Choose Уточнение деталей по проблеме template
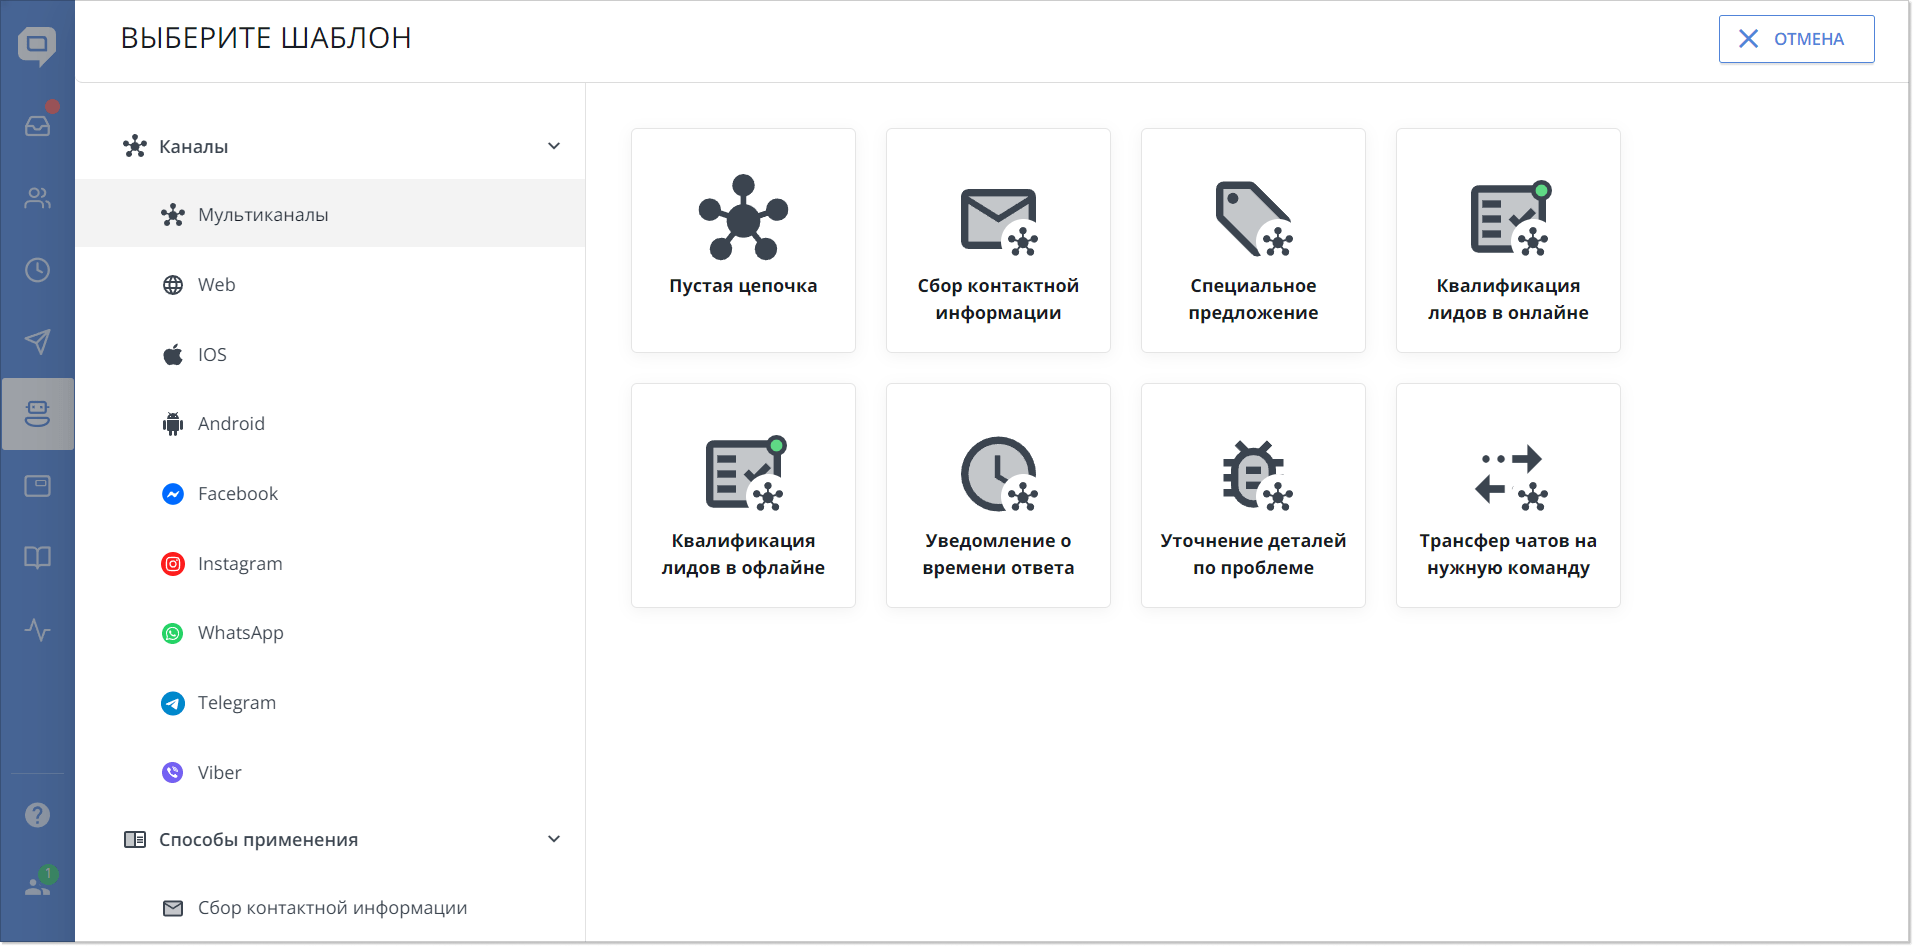Screen dimensions: 1913x946 click(1253, 495)
